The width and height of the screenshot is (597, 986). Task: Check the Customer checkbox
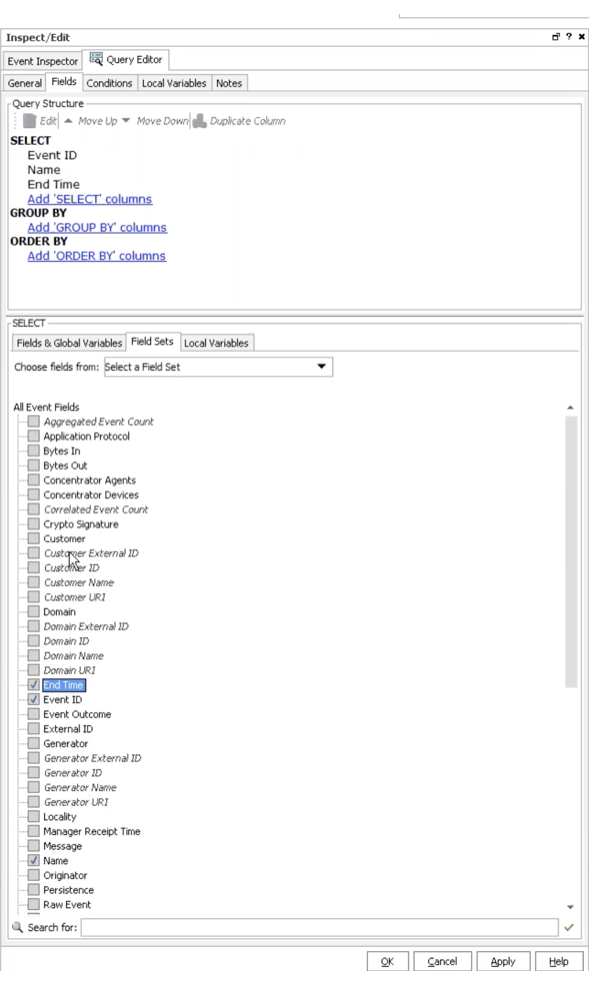[34, 538]
